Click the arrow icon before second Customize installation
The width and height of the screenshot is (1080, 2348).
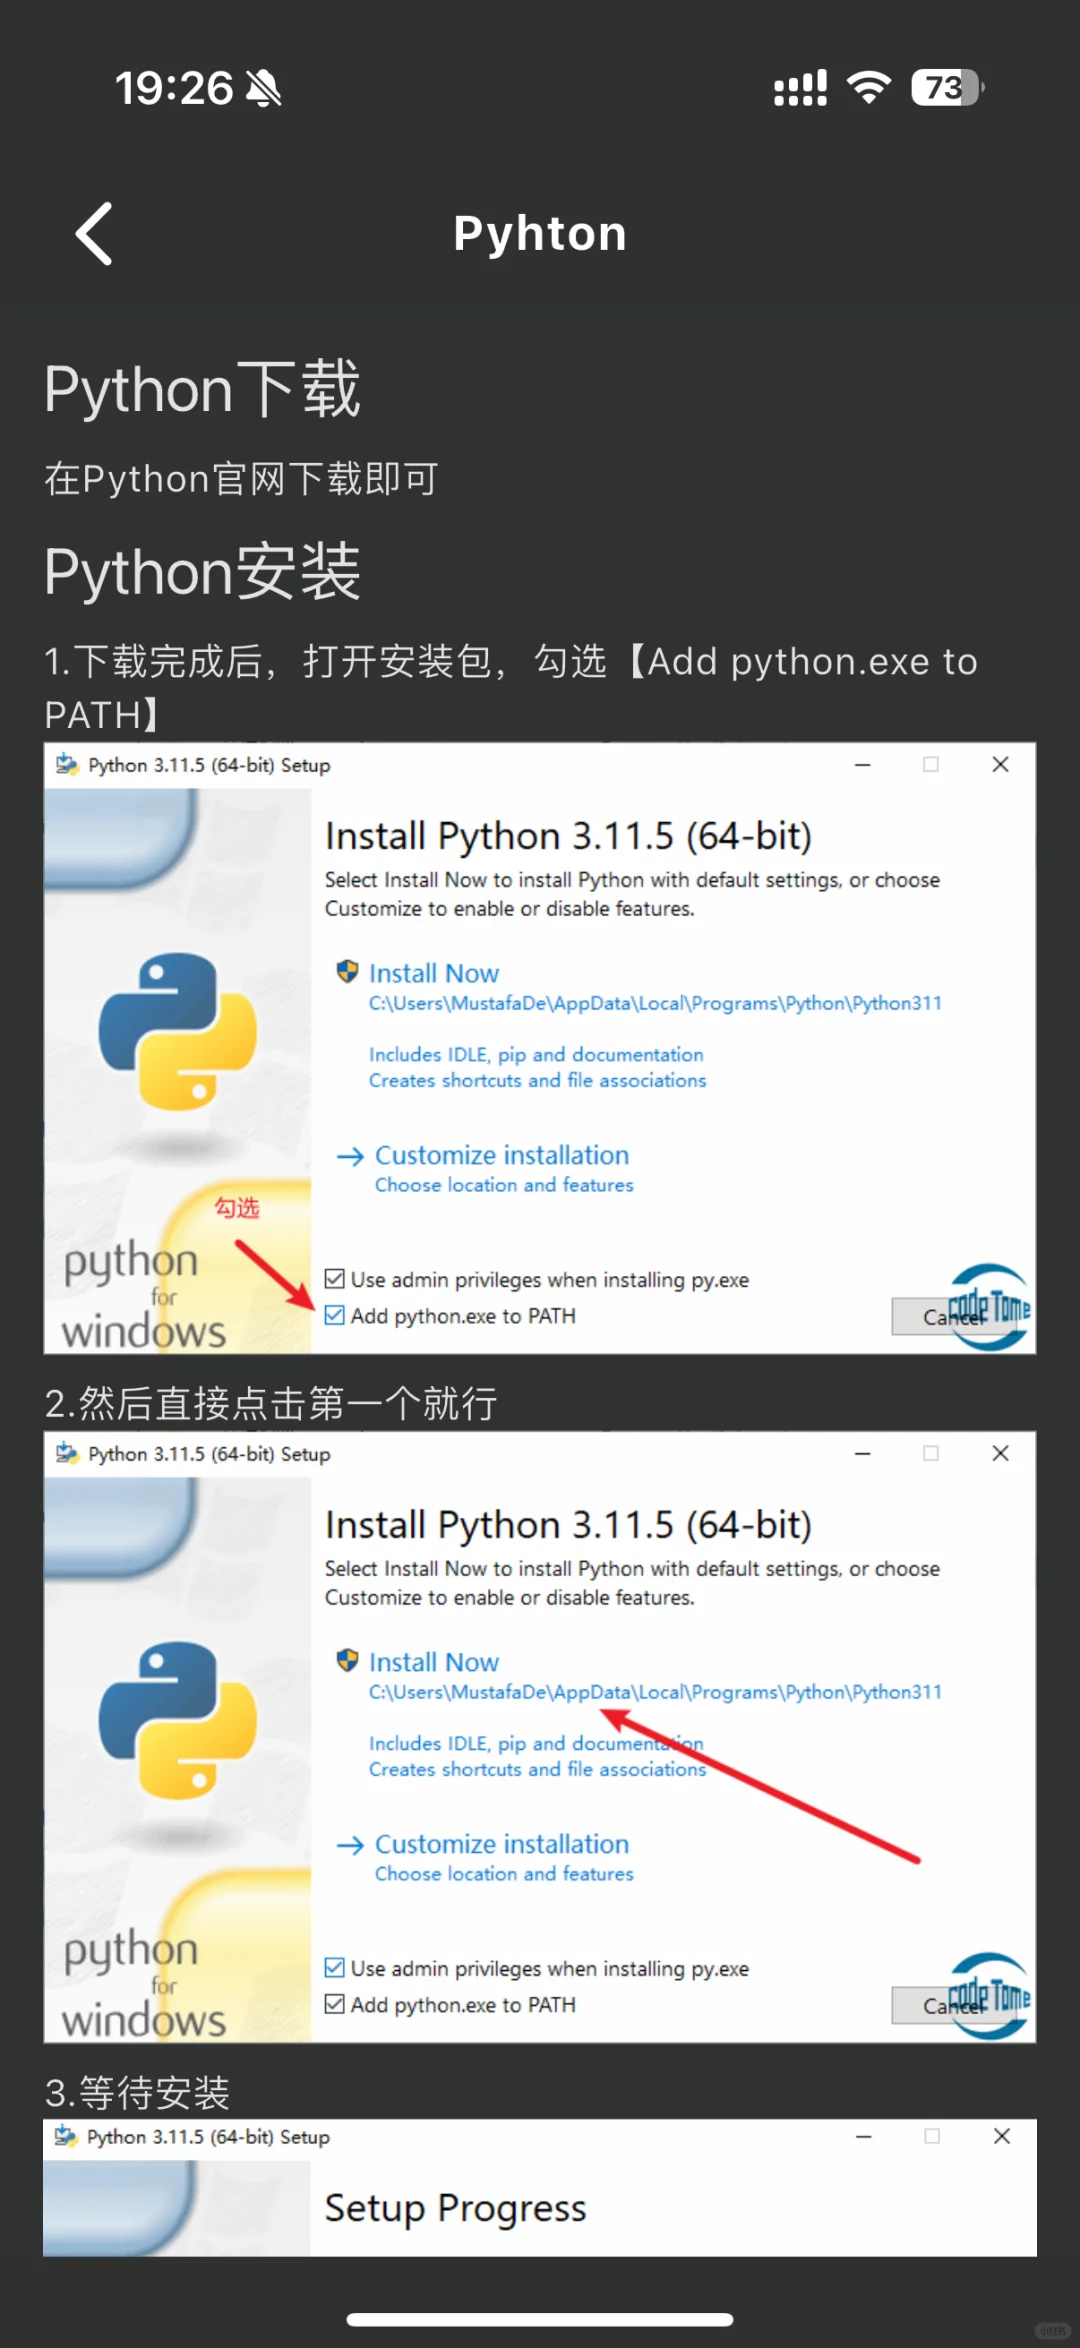[350, 1845]
